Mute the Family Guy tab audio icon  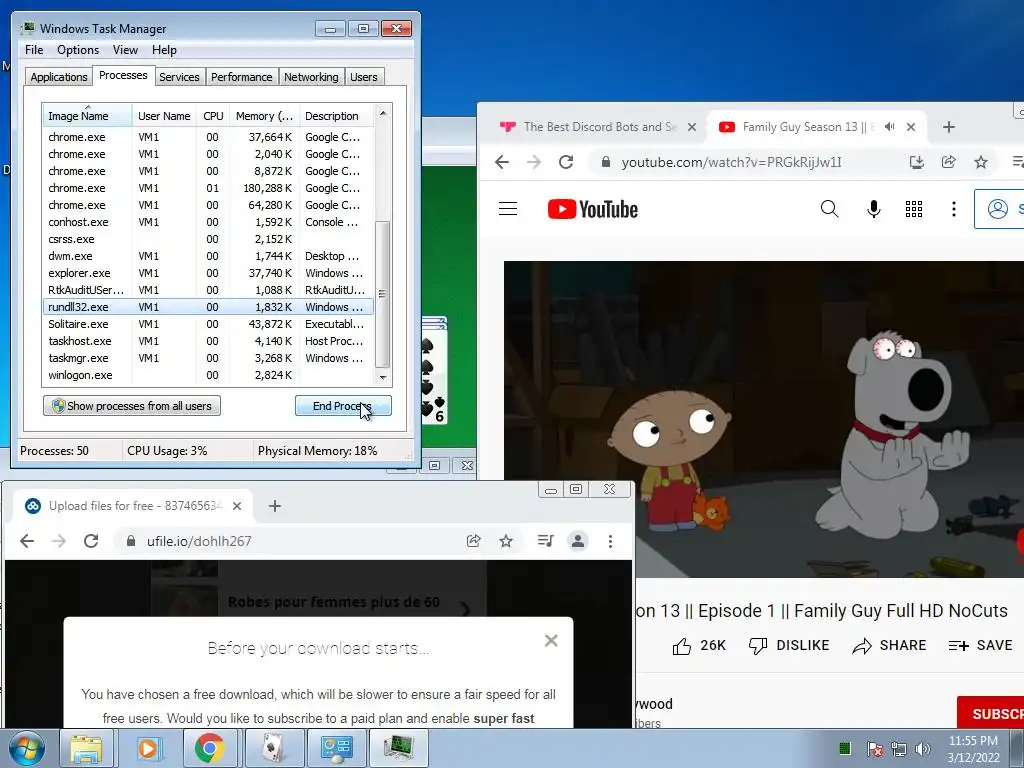click(889, 127)
